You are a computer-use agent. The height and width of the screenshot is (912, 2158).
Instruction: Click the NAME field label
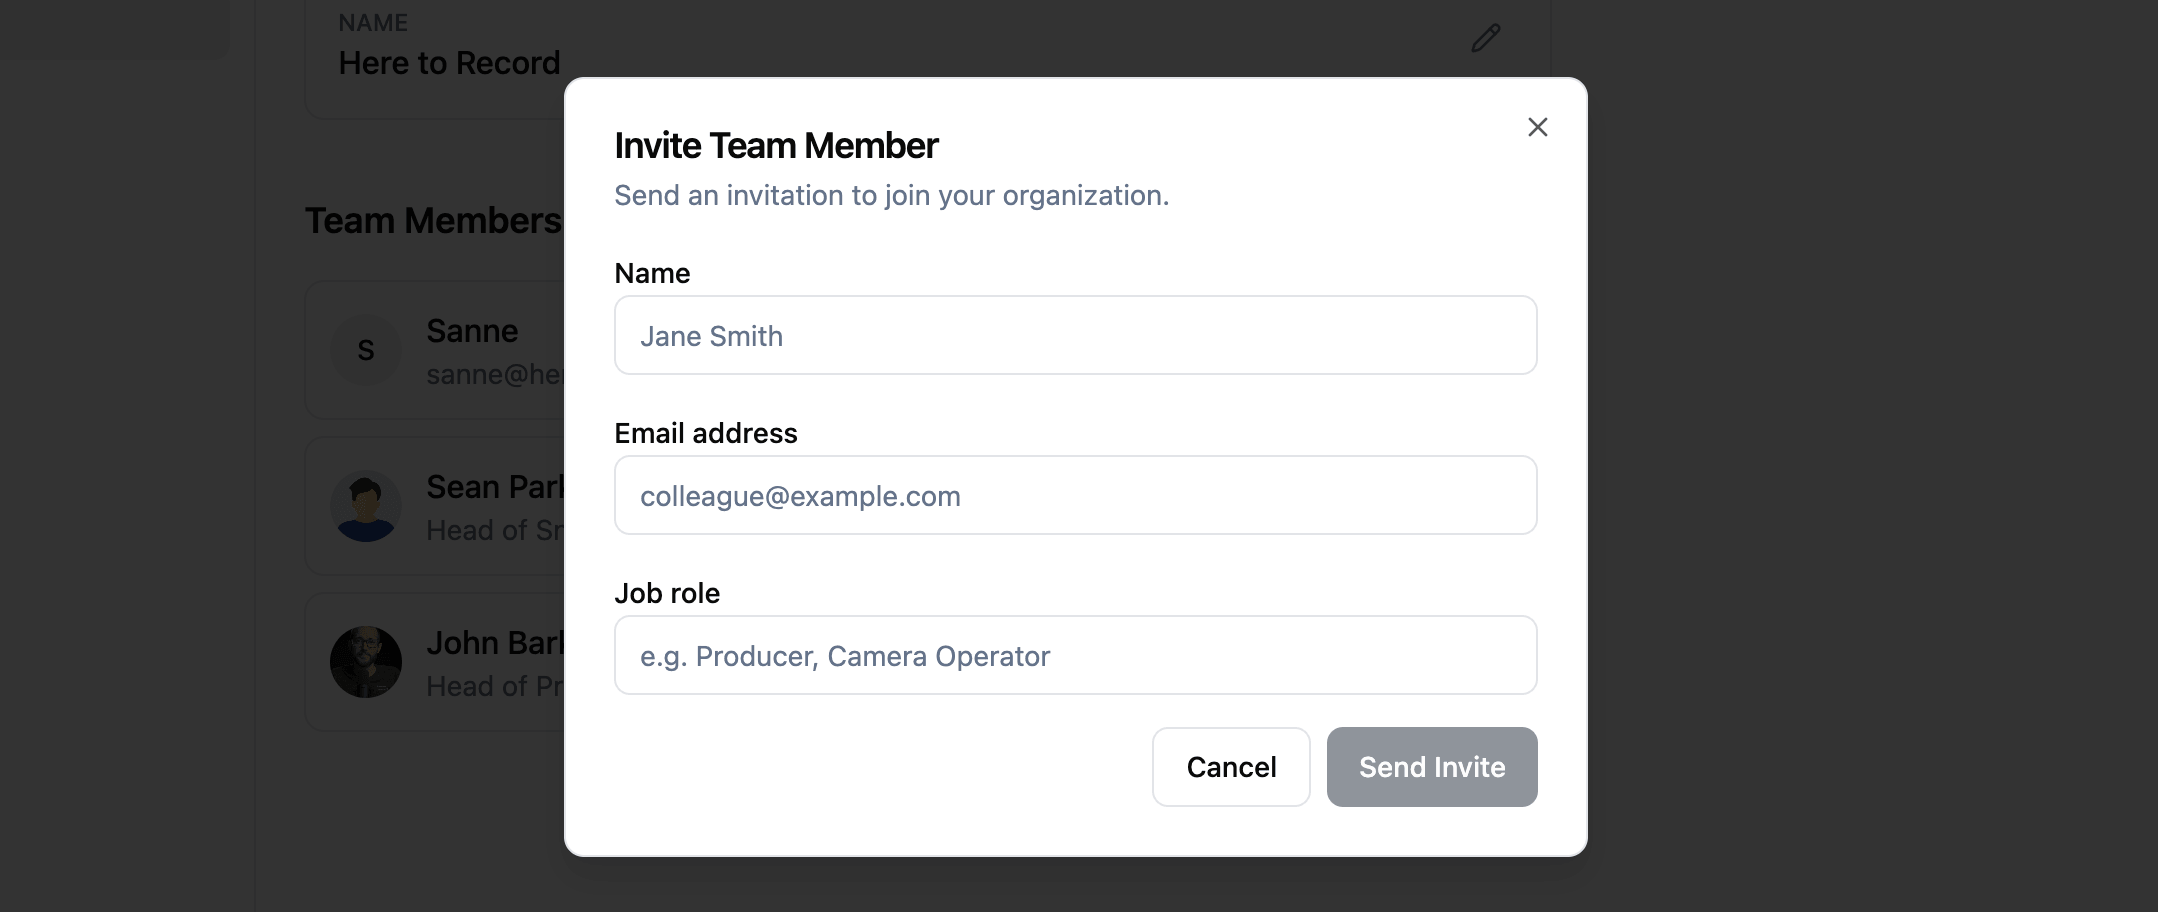point(372,22)
